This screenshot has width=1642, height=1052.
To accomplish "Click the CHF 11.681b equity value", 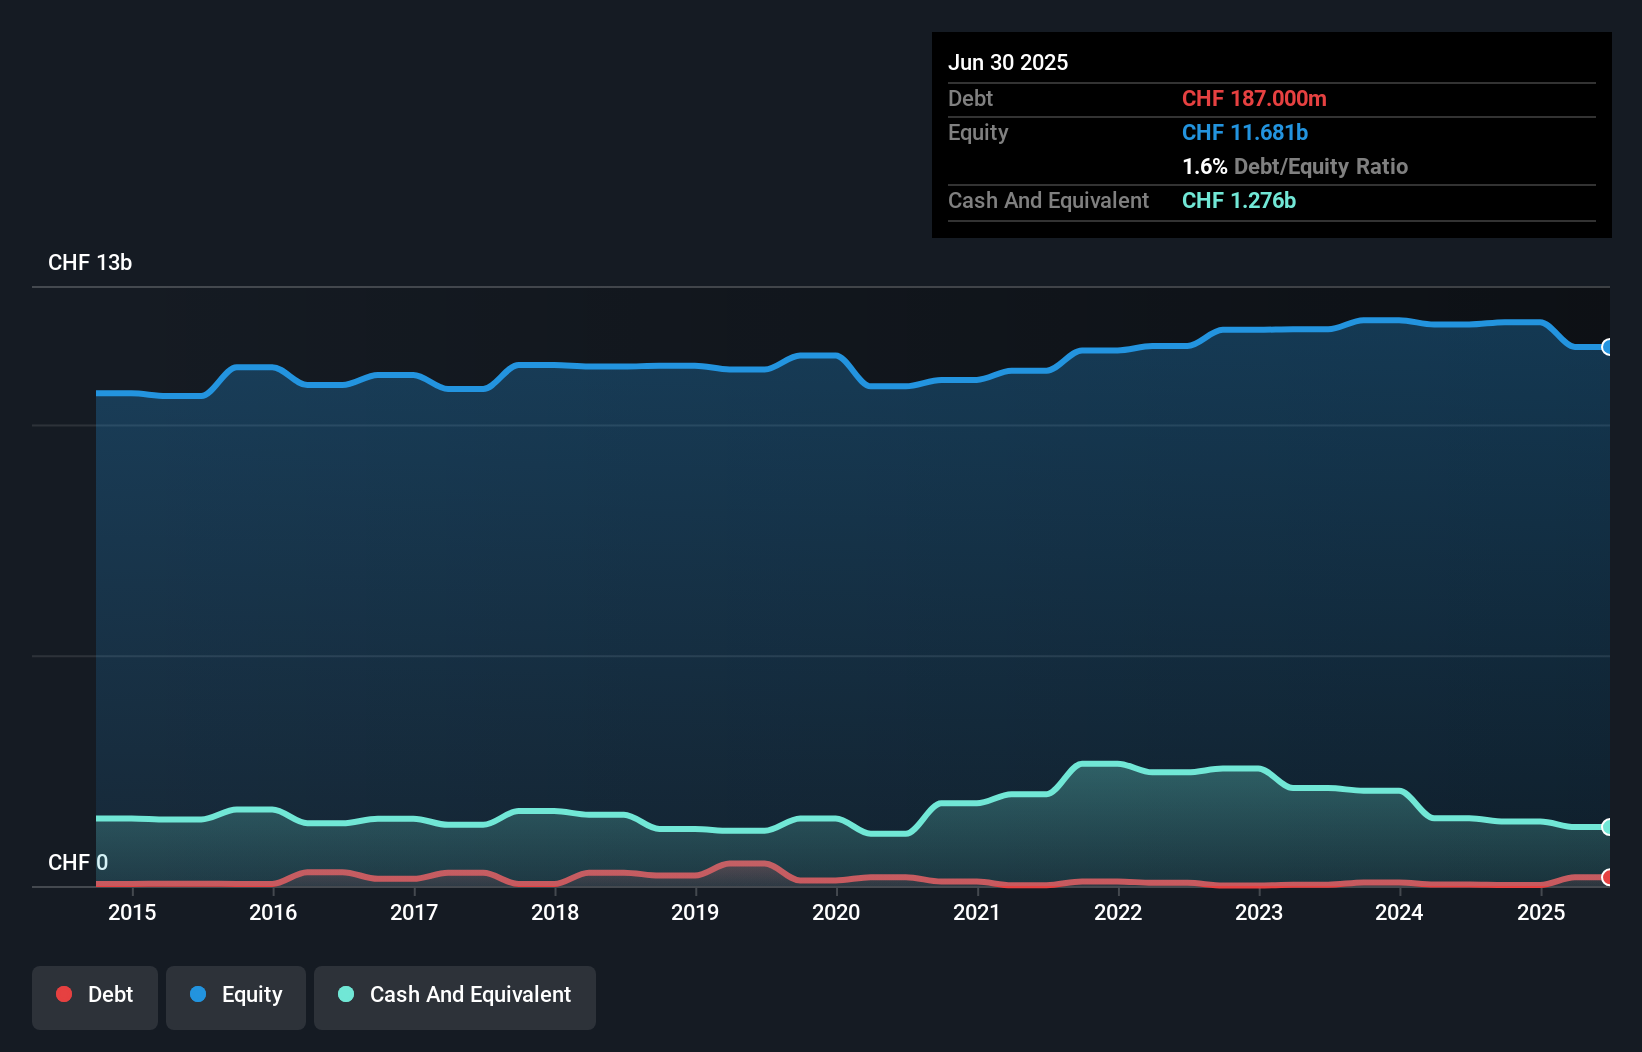I will [1244, 133].
